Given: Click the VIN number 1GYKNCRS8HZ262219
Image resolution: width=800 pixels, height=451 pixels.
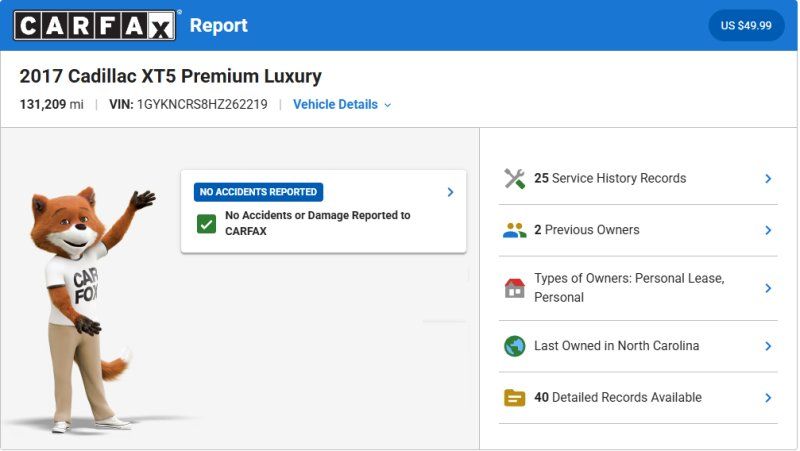Looking at the screenshot, I should [x=202, y=105].
